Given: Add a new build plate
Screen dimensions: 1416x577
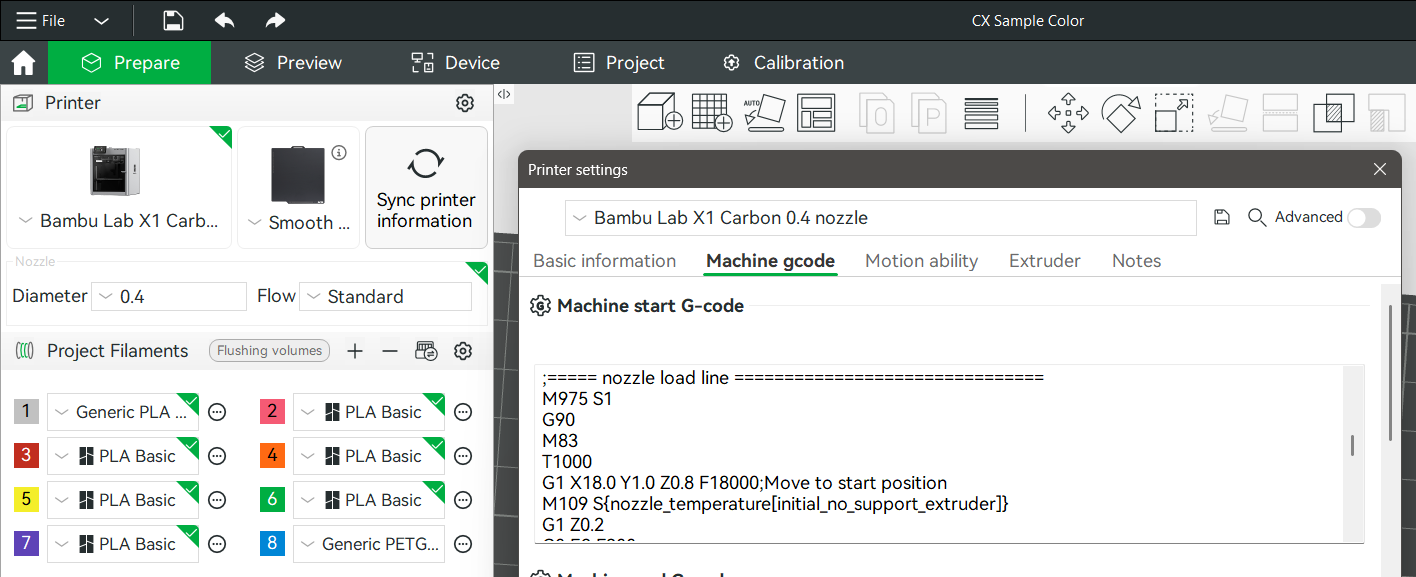Looking at the screenshot, I should coord(712,112).
